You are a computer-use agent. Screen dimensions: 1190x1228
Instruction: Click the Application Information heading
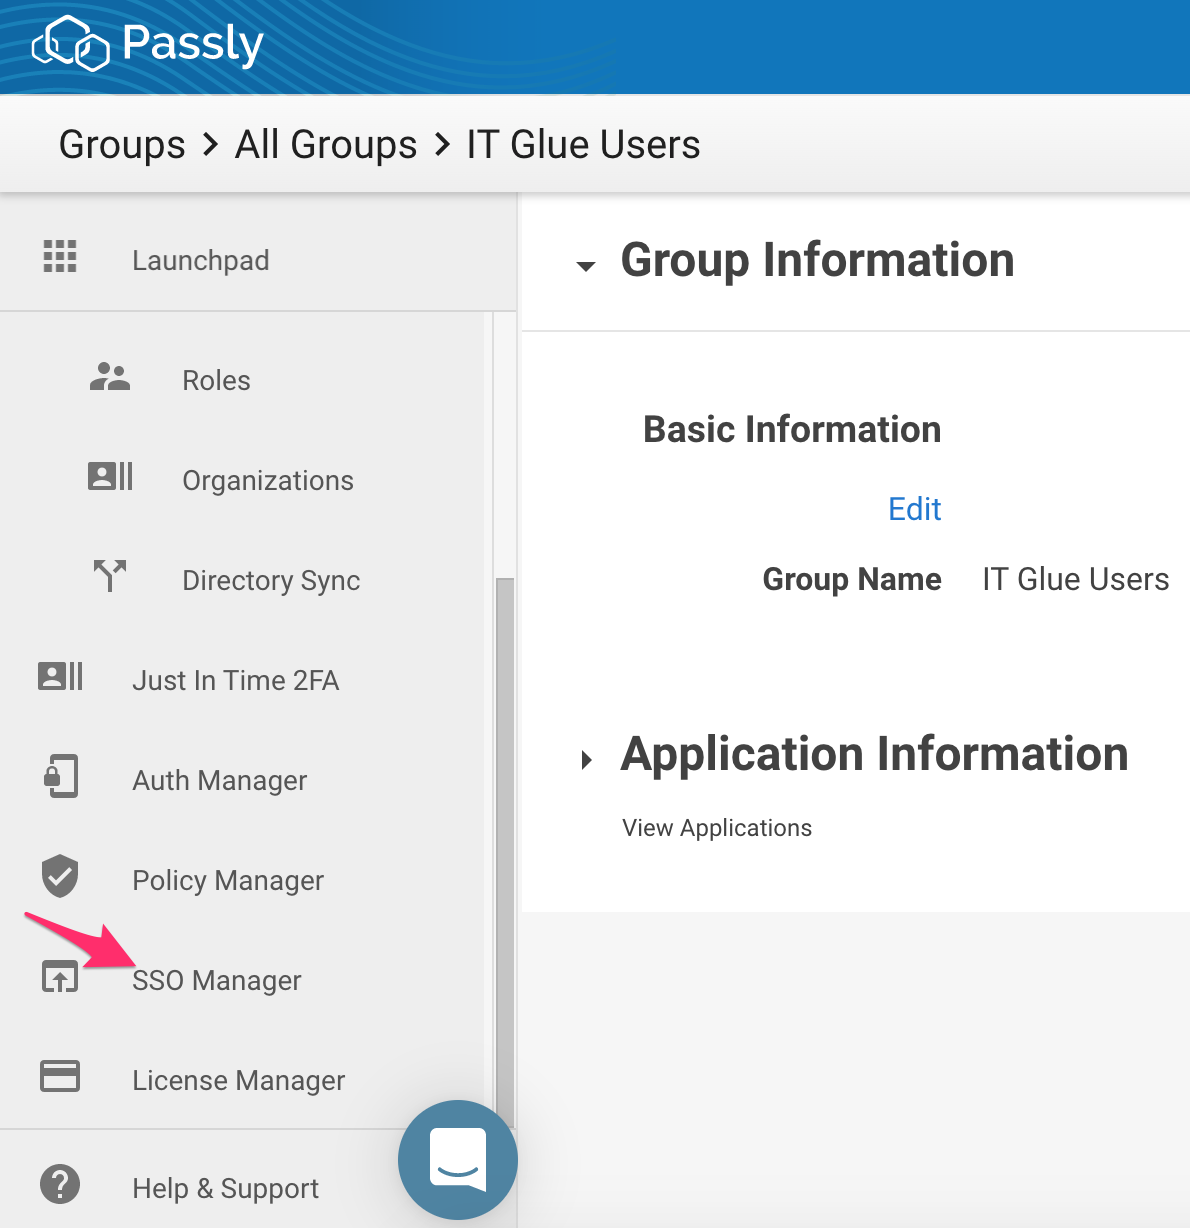click(875, 754)
